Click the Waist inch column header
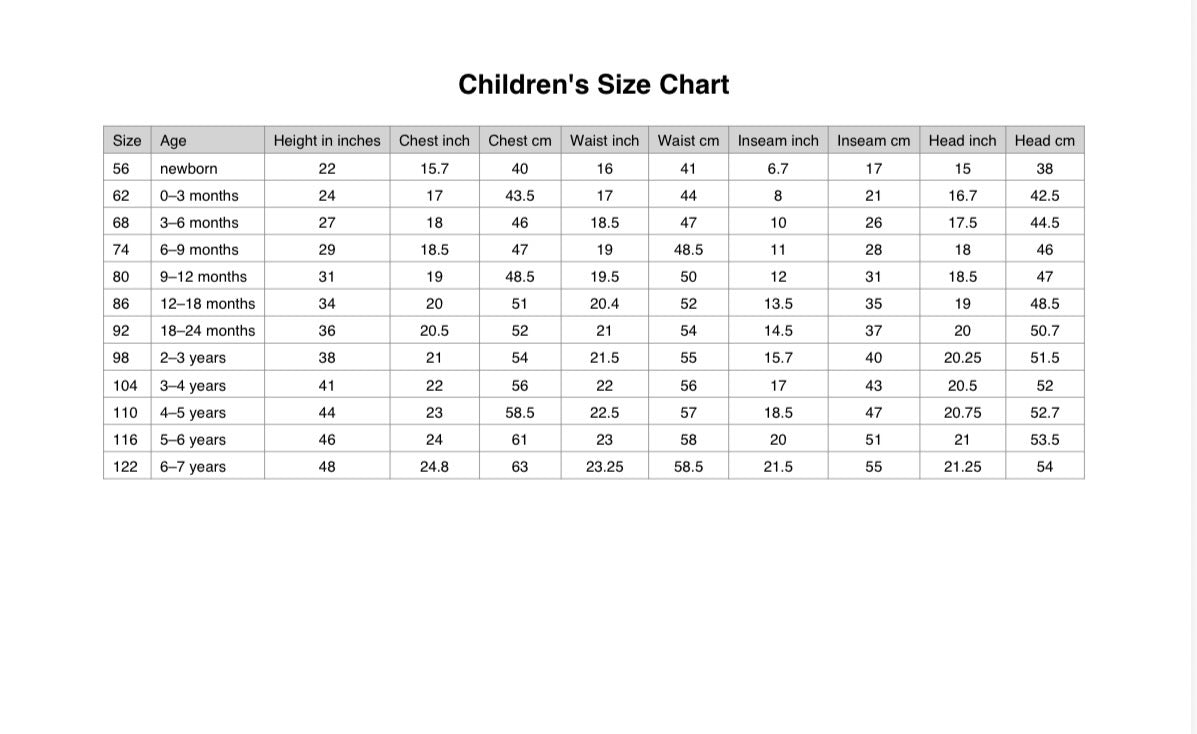 [x=604, y=141]
